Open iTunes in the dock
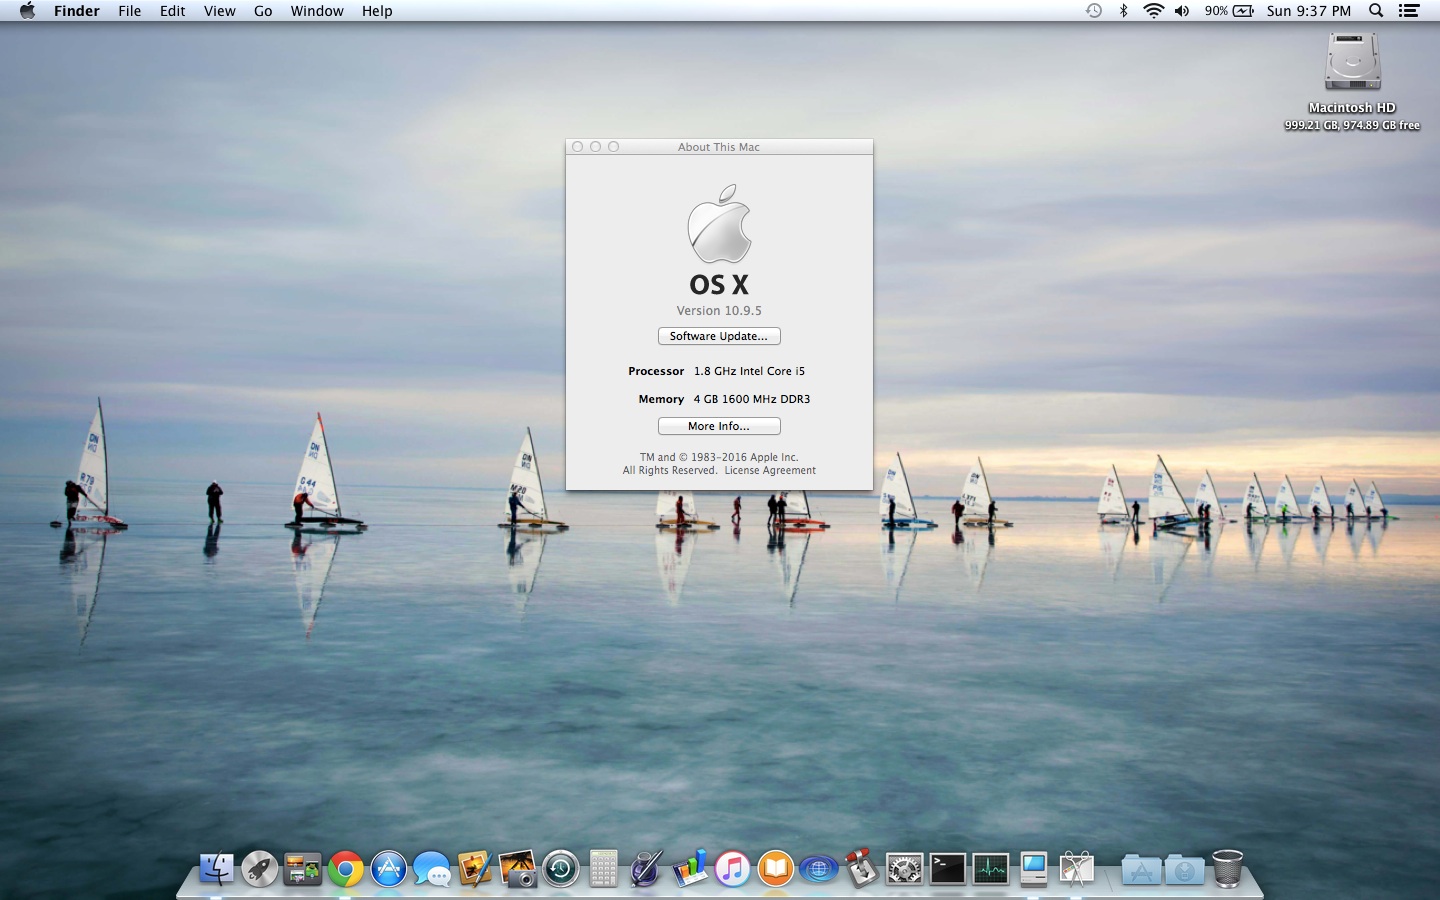 732,869
